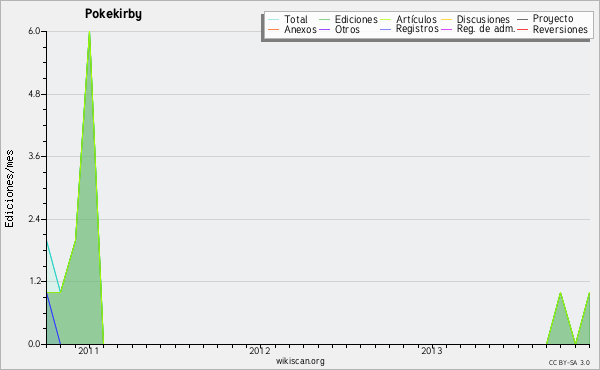
Task: Select the Total legend entry
Action: pos(295,19)
